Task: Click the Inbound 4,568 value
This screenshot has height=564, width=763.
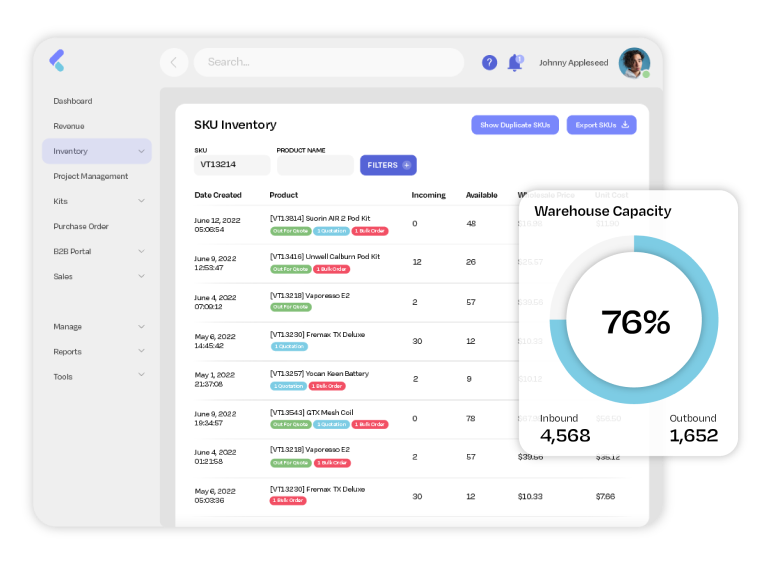Action: click(x=565, y=436)
